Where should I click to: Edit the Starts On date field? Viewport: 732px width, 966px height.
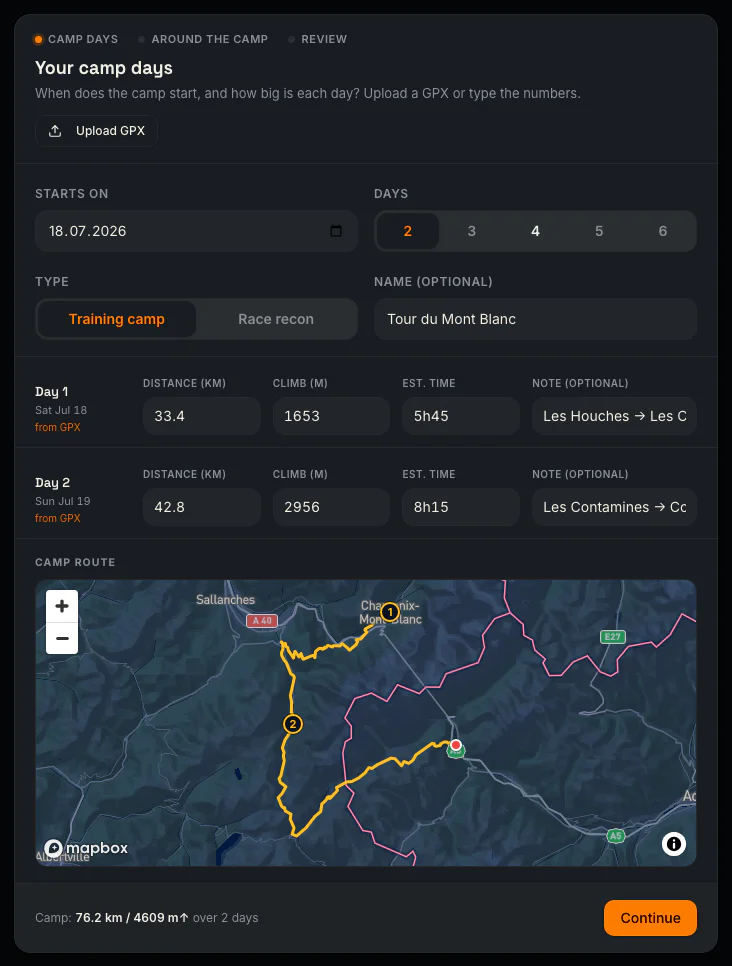point(197,231)
